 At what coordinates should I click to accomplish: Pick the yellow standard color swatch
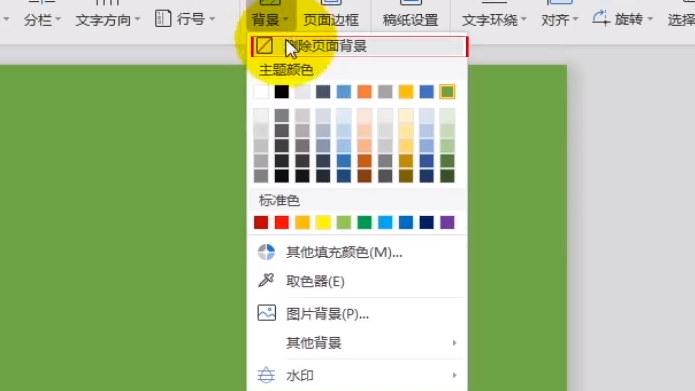pos(323,222)
